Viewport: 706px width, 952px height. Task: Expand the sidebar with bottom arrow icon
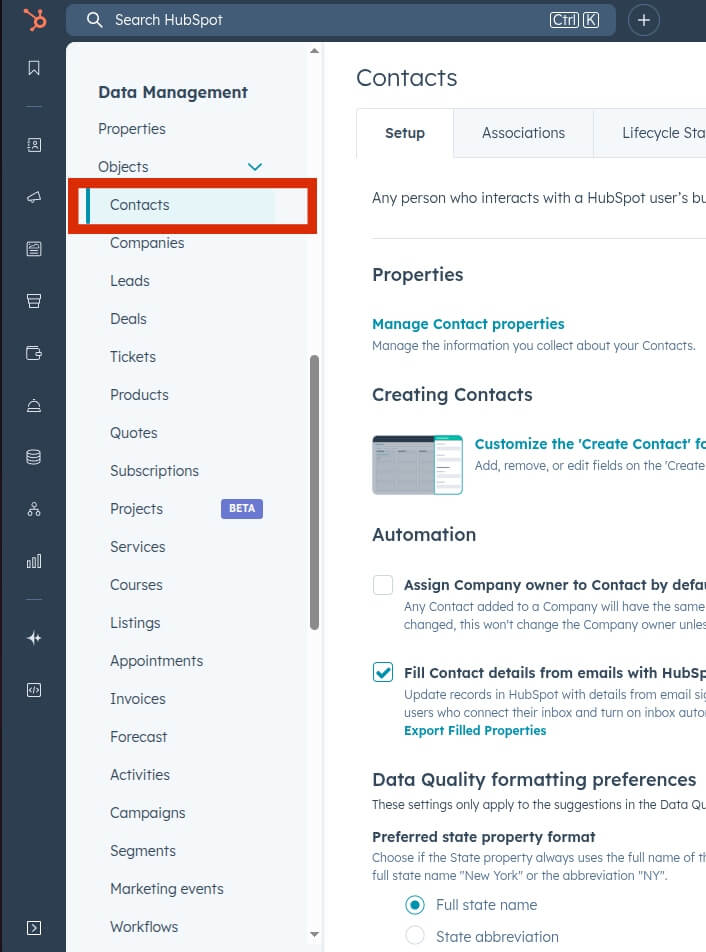(34, 928)
